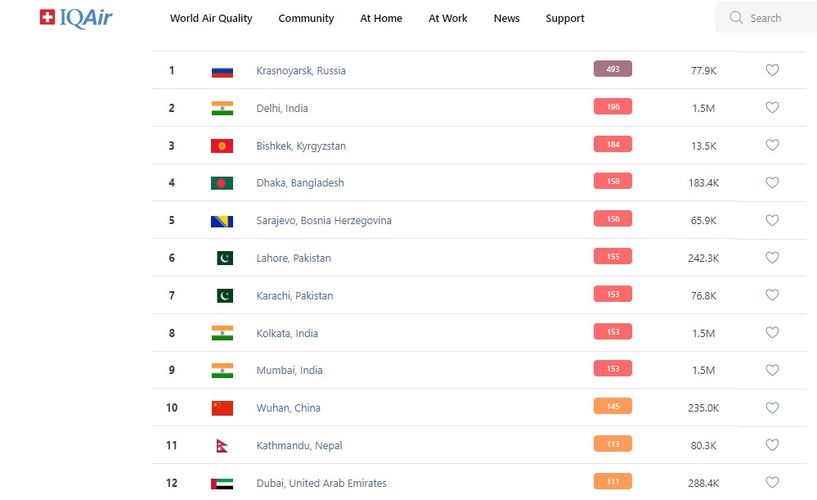This screenshot has height=500, width=817.
Task: Click the IQAir logo
Action: pos(76,18)
